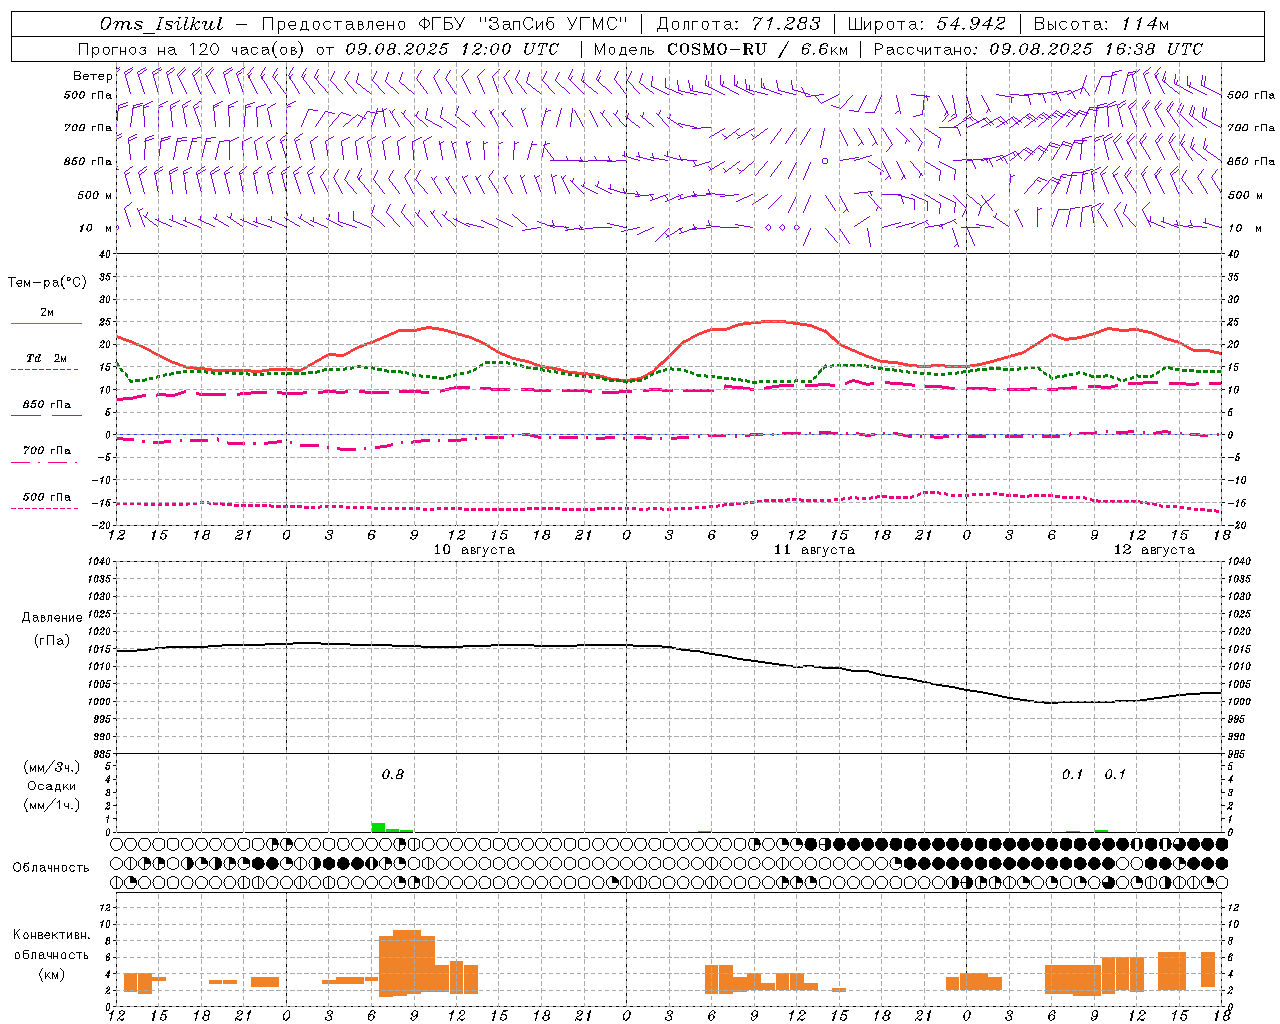Viewport: 1280px width, 1024px height.
Task: Click the Конвективн. label of convective cloud panel
Action: pos(52,935)
